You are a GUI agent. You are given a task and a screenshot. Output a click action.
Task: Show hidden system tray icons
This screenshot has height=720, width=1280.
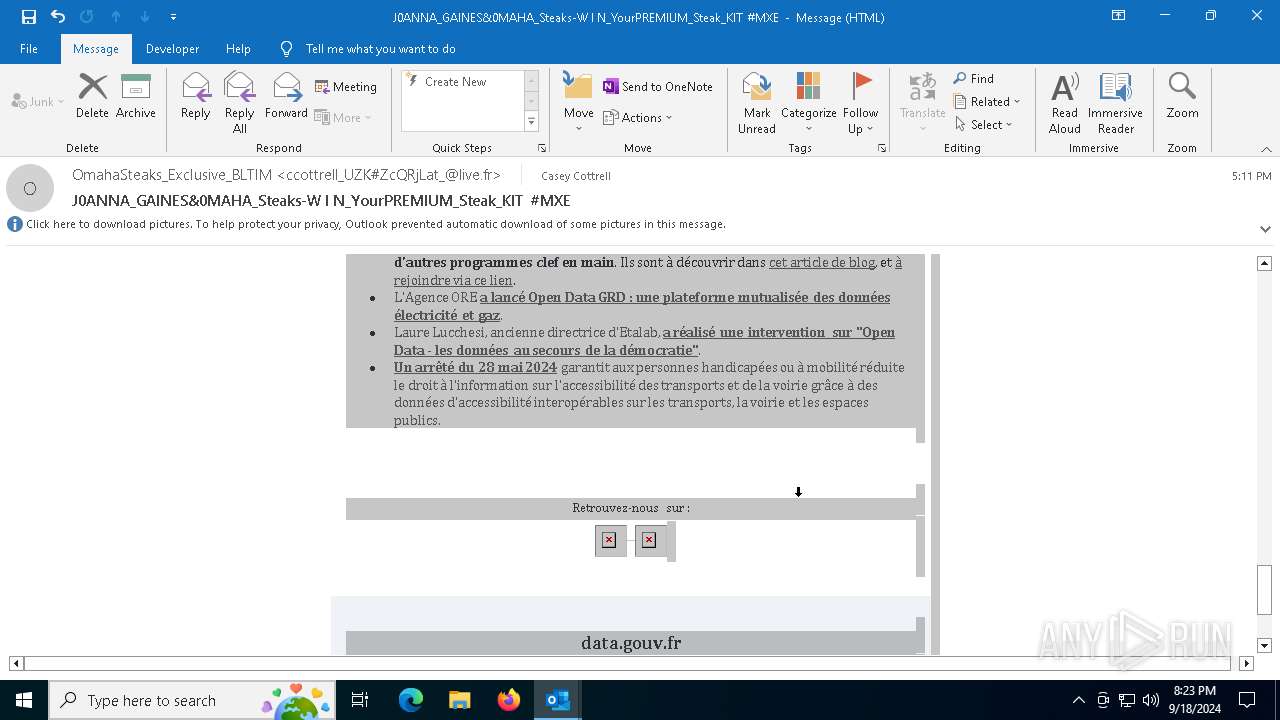[x=1078, y=700]
